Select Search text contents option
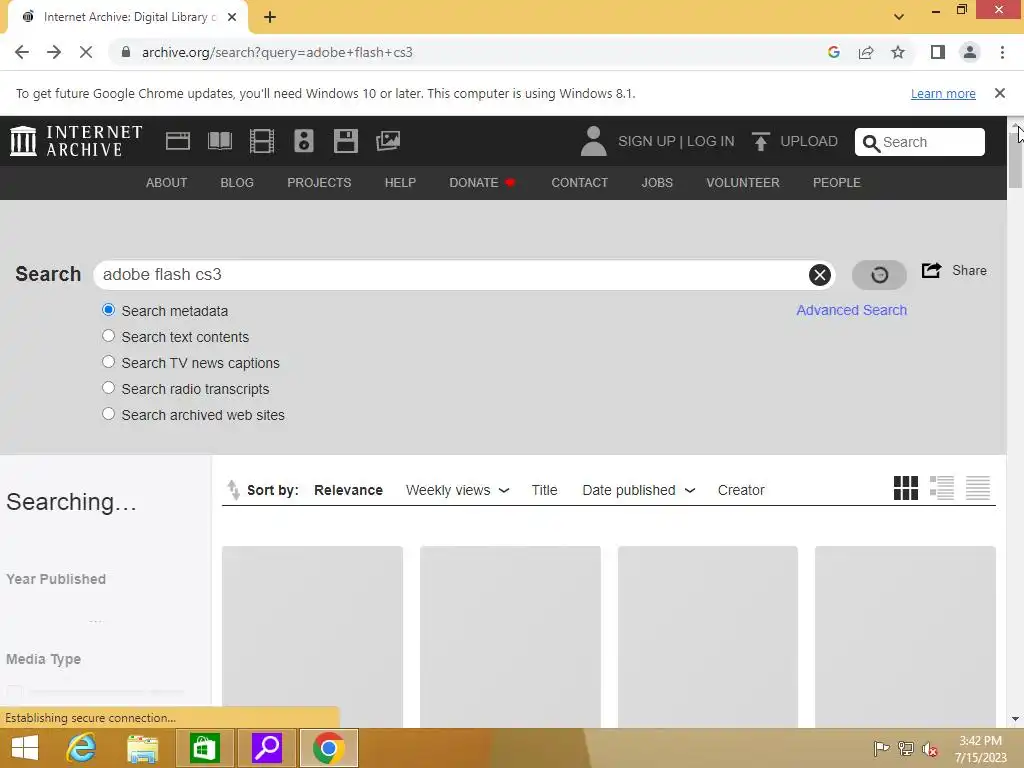The height and width of the screenshot is (768, 1024). tap(108, 336)
